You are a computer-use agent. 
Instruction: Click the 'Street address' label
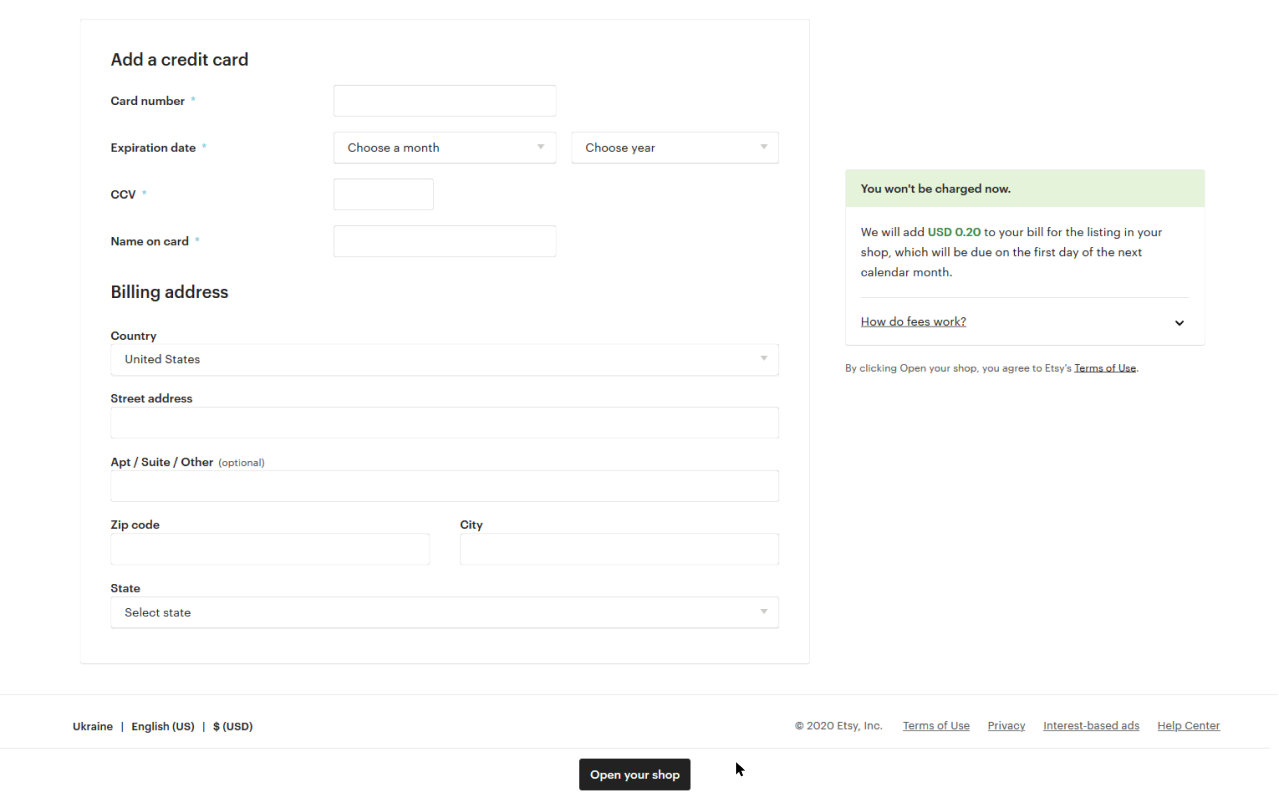(152, 398)
